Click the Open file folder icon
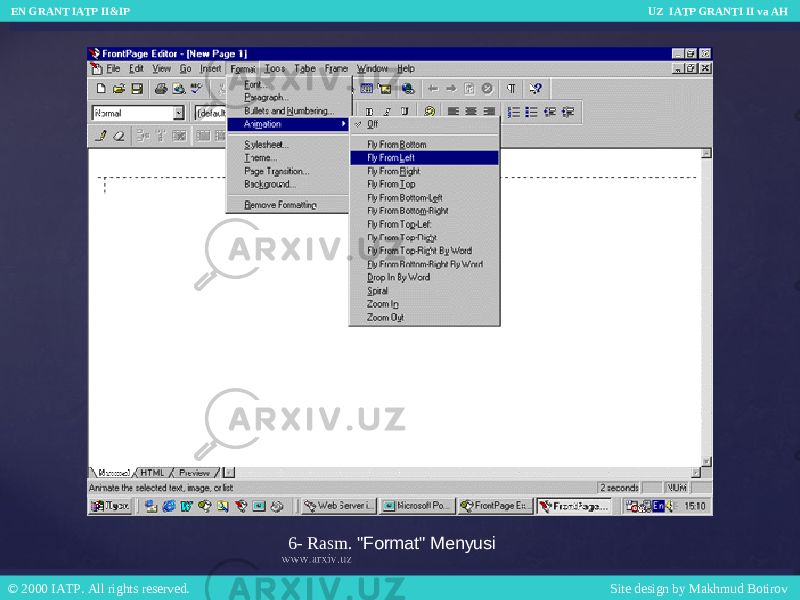 (x=118, y=89)
